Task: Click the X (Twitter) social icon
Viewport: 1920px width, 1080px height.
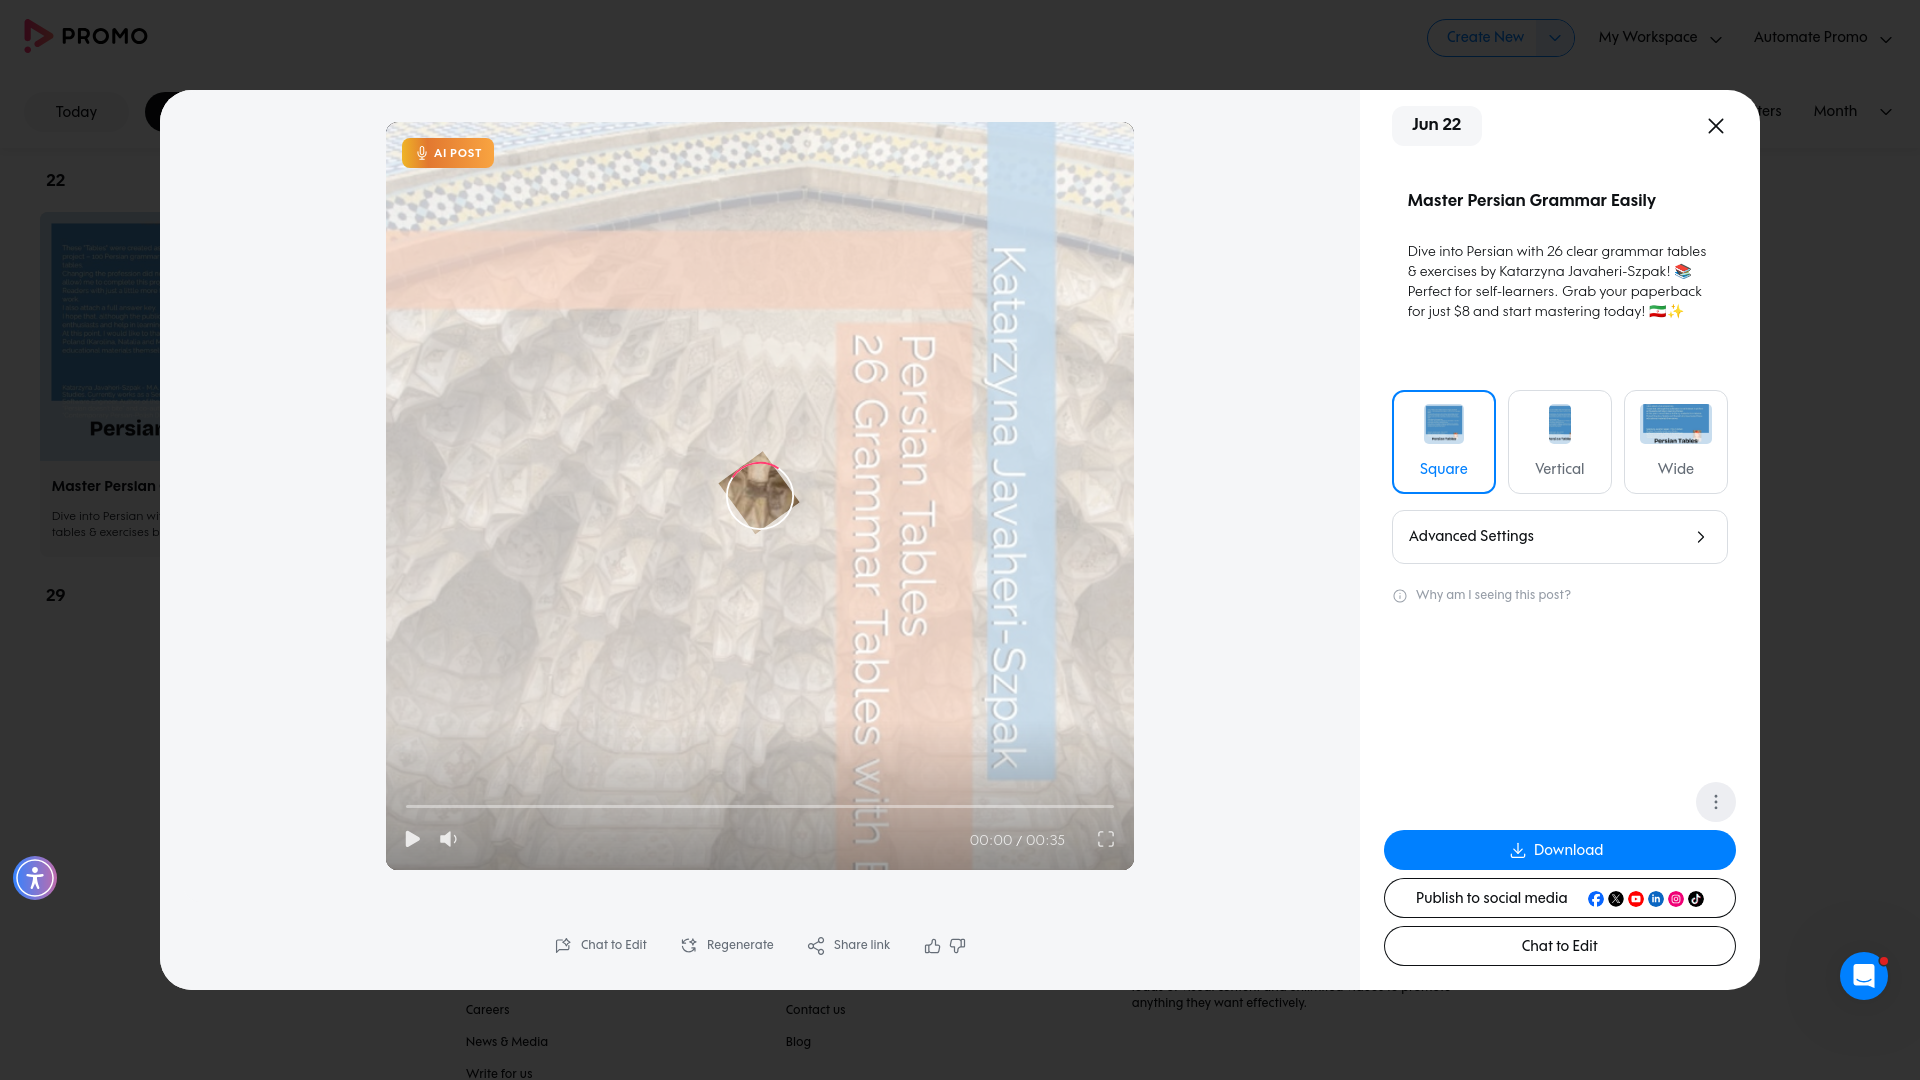Action: [1615, 899]
